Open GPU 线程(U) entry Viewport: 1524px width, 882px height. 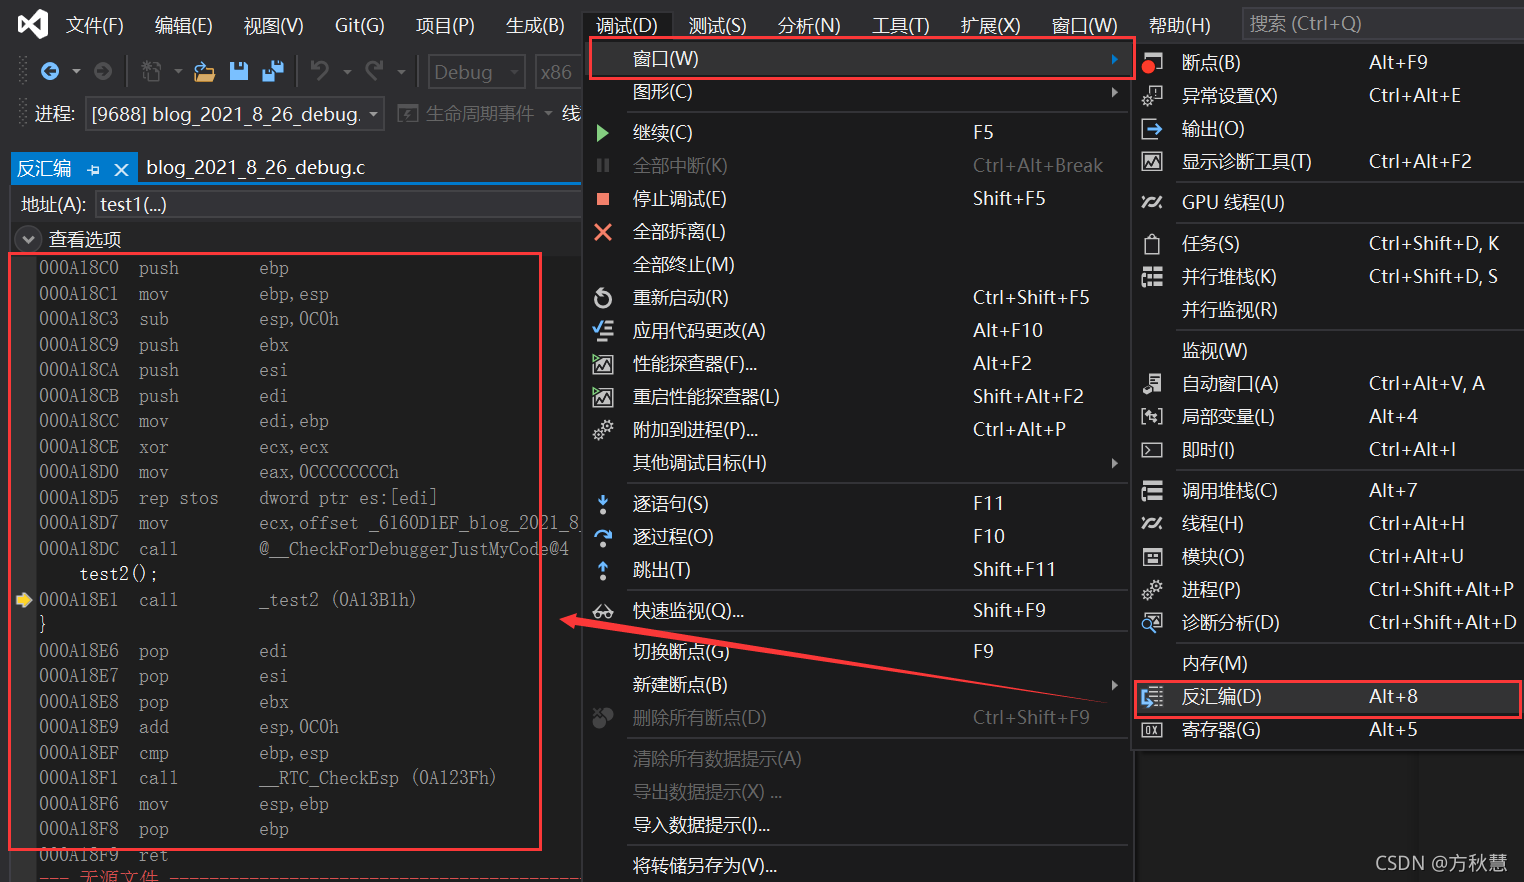pyautogui.click(x=1329, y=202)
